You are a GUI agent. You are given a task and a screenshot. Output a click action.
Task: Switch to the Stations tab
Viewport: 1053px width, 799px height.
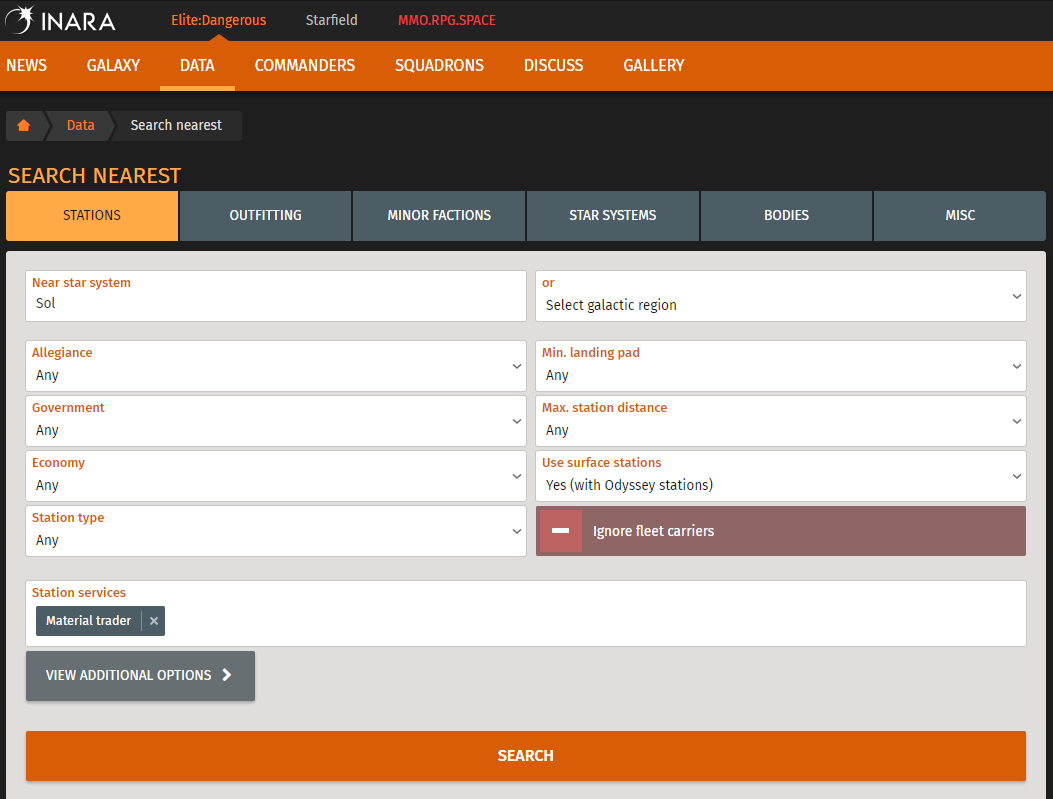coord(92,216)
